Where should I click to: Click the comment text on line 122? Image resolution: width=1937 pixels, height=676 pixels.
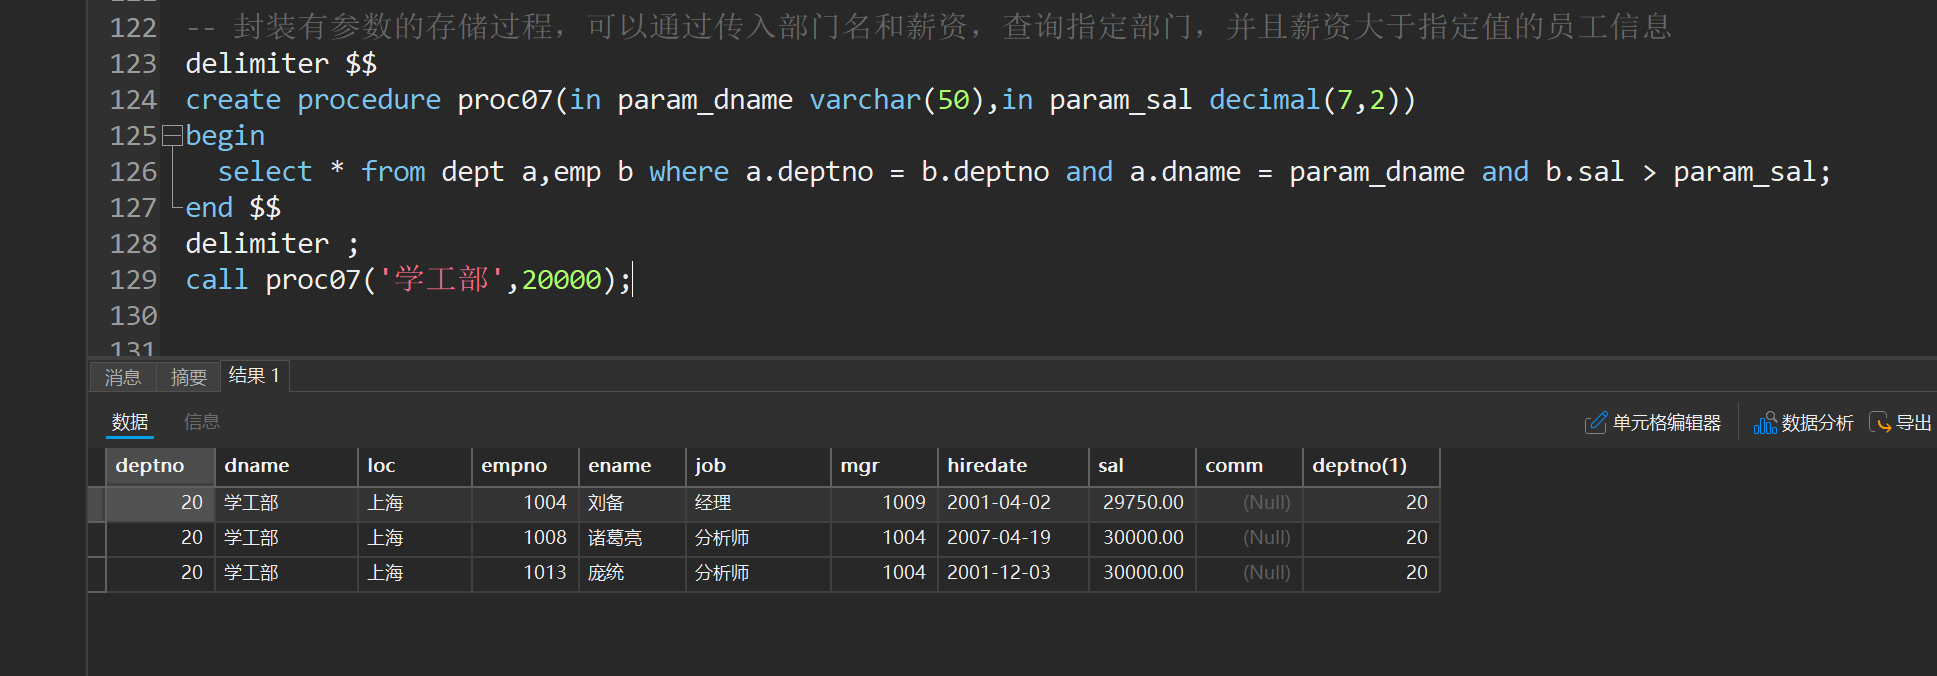coord(929,27)
